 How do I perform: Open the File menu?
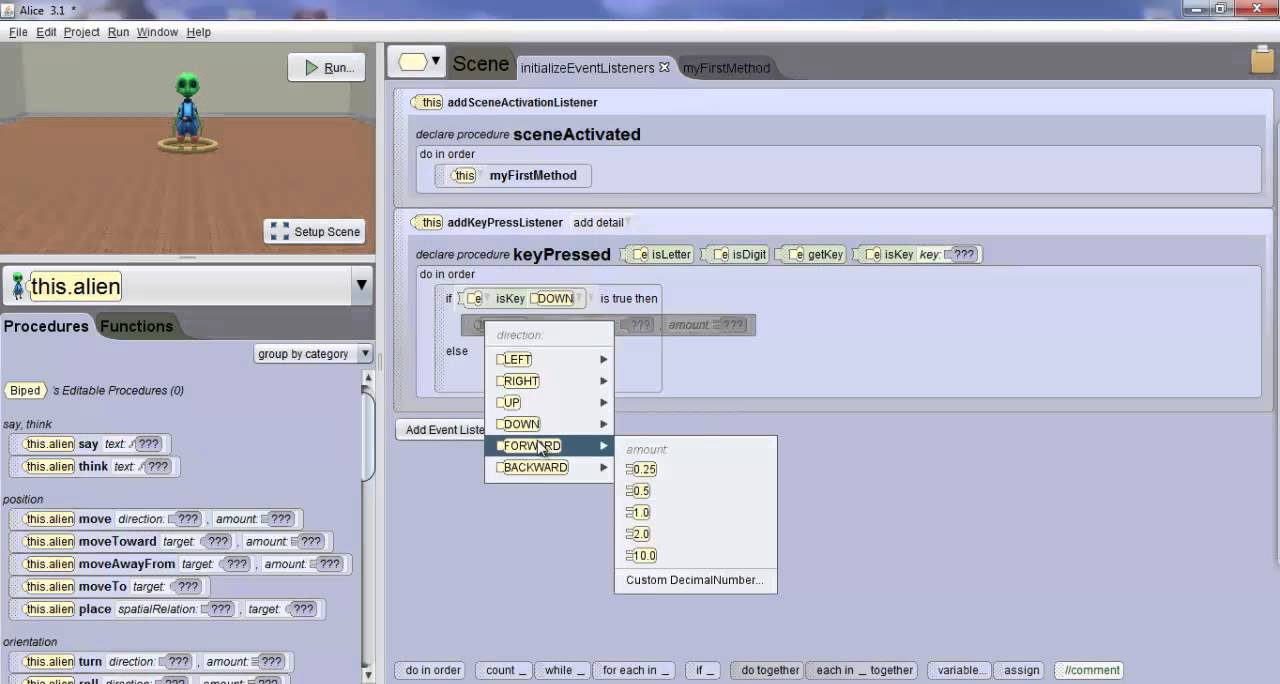[x=18, y=32]
